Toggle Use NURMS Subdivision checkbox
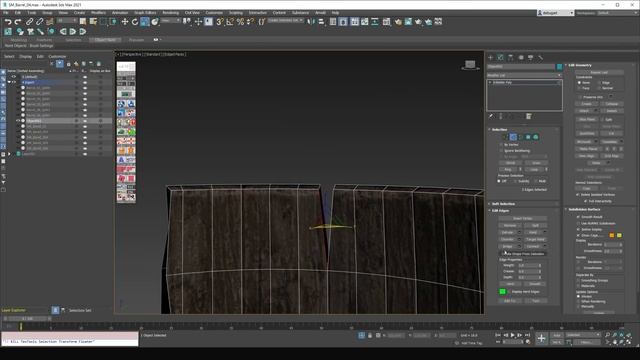 [x=578, y=223]
